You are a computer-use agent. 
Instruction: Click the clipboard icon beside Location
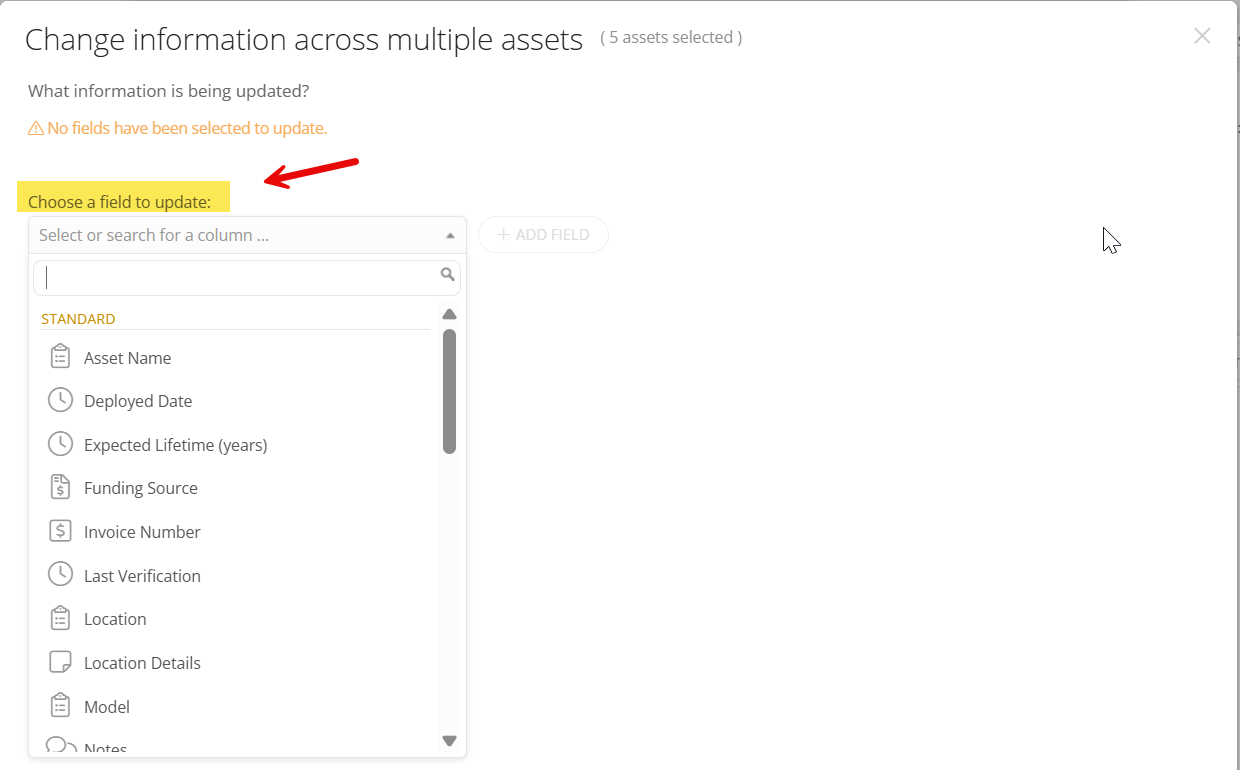pyautogui.click(x=60, y=618)
